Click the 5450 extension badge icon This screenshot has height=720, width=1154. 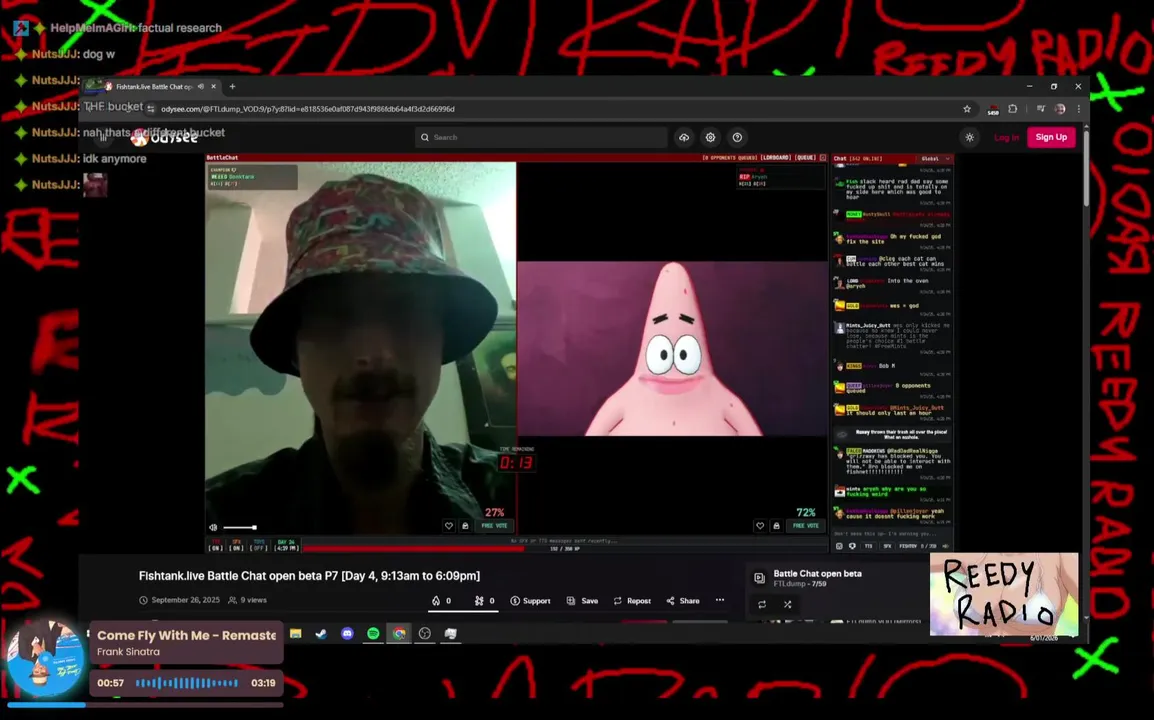pos(992,110)
